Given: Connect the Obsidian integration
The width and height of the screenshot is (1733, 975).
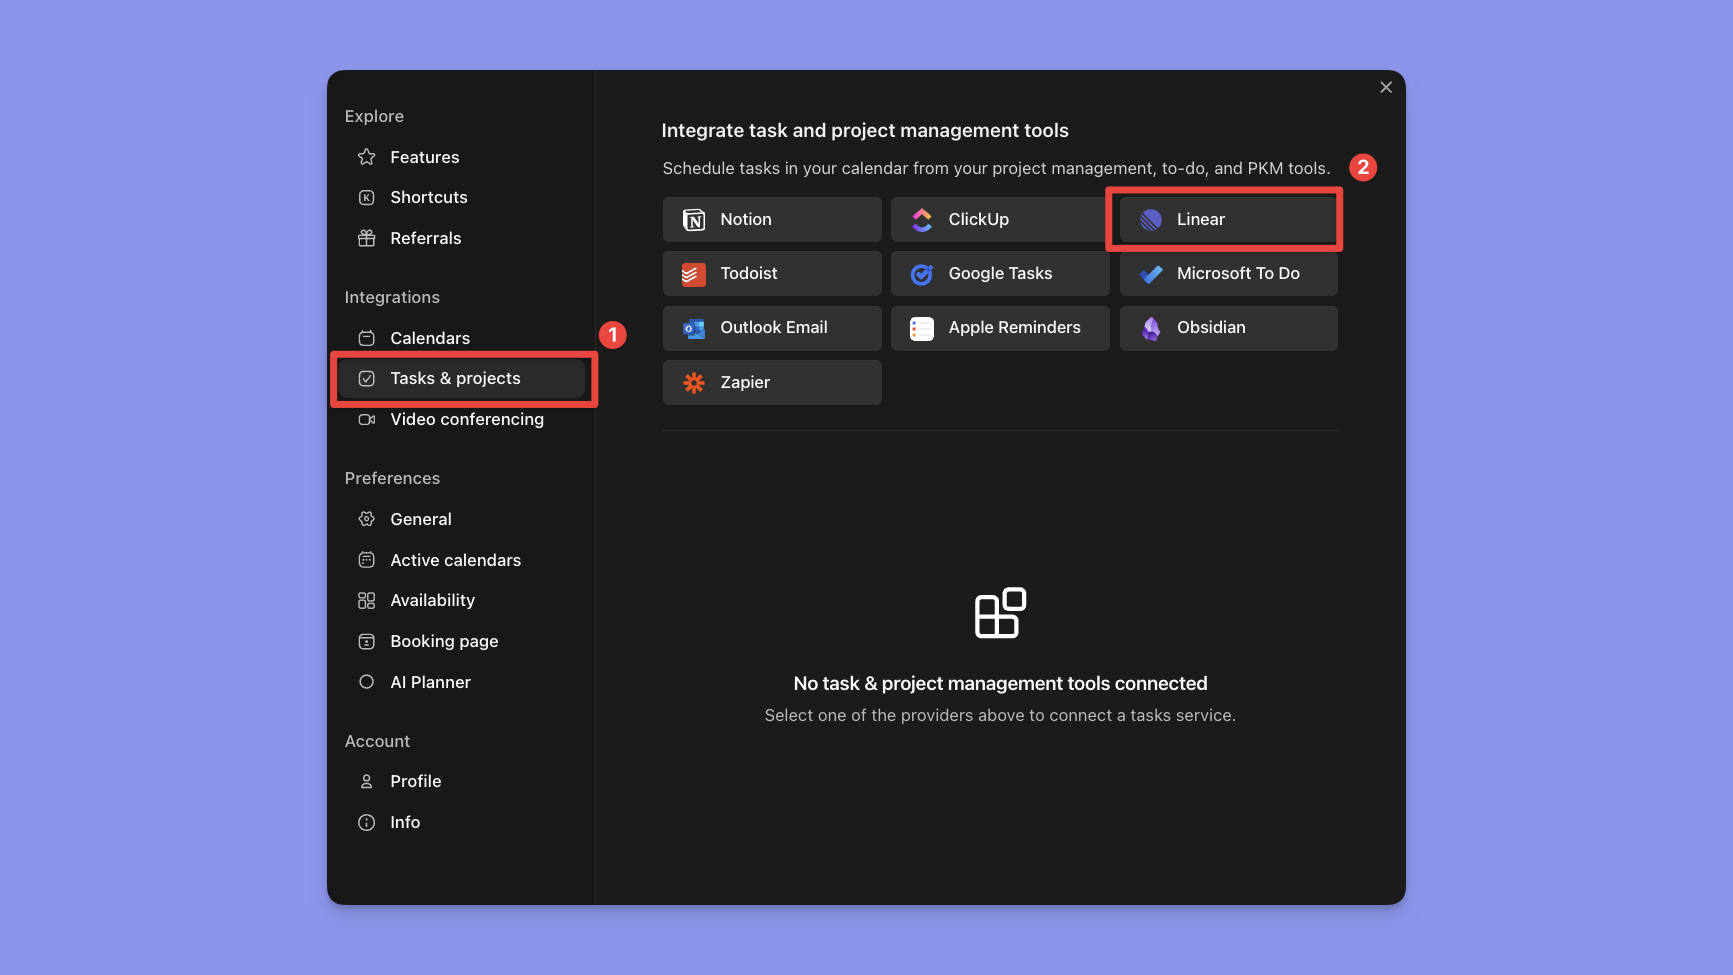Looking at the screenshot, I should click(x=1228, y=328).
